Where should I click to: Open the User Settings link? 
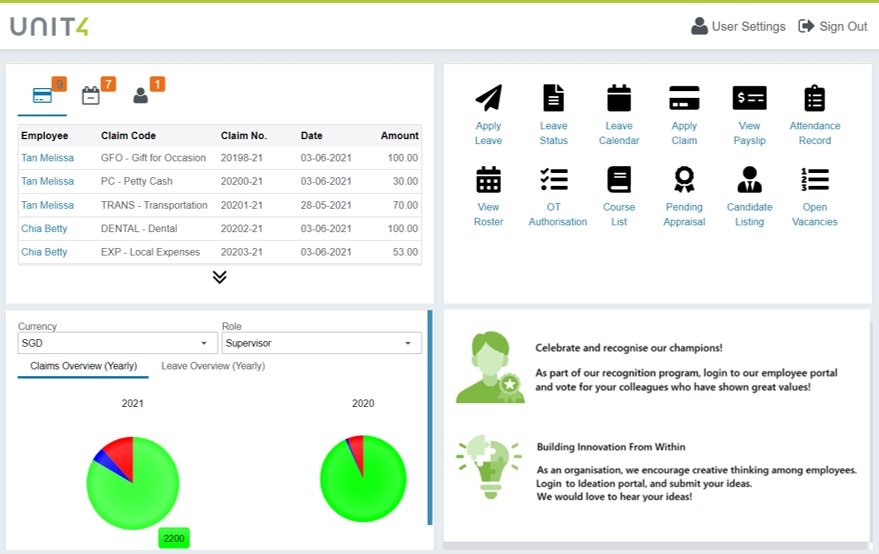pyautogui.click(x=748, y=26)
